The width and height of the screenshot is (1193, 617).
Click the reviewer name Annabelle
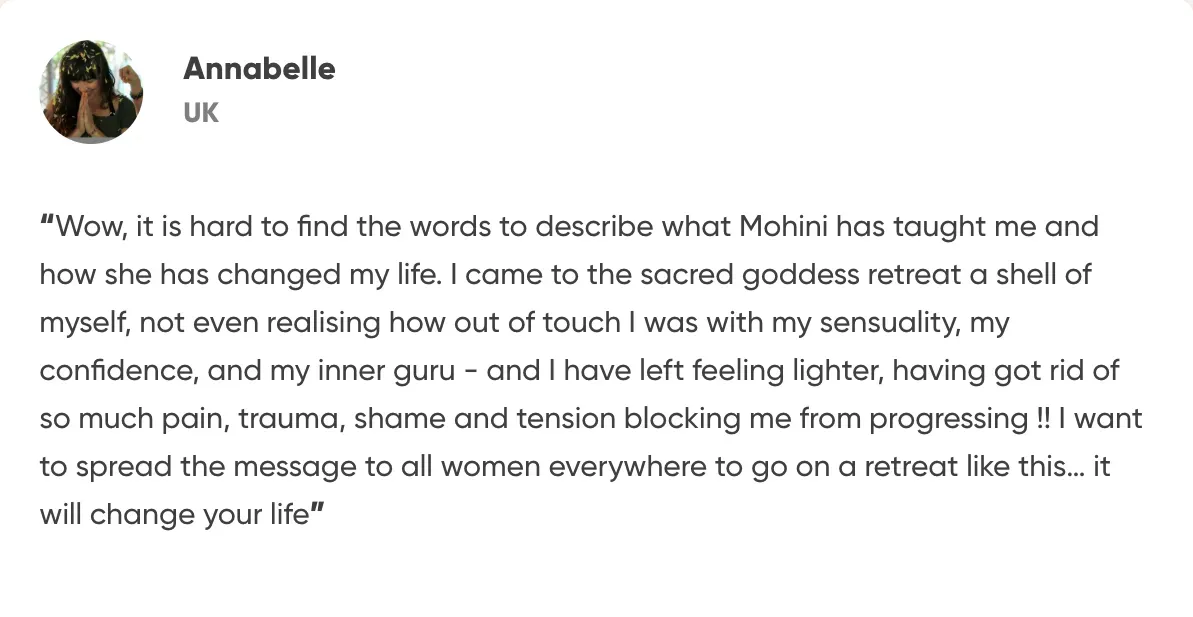tap(259, 68)
